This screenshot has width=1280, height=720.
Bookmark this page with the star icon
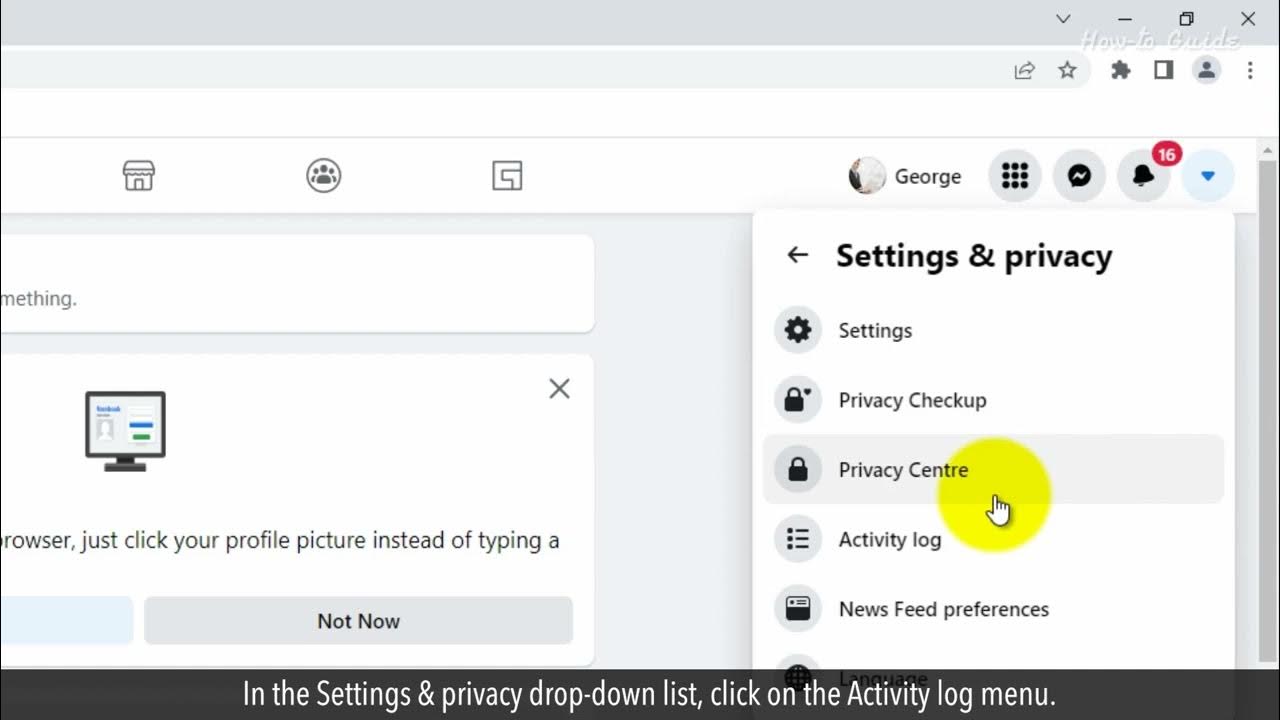coord(1068,70)
